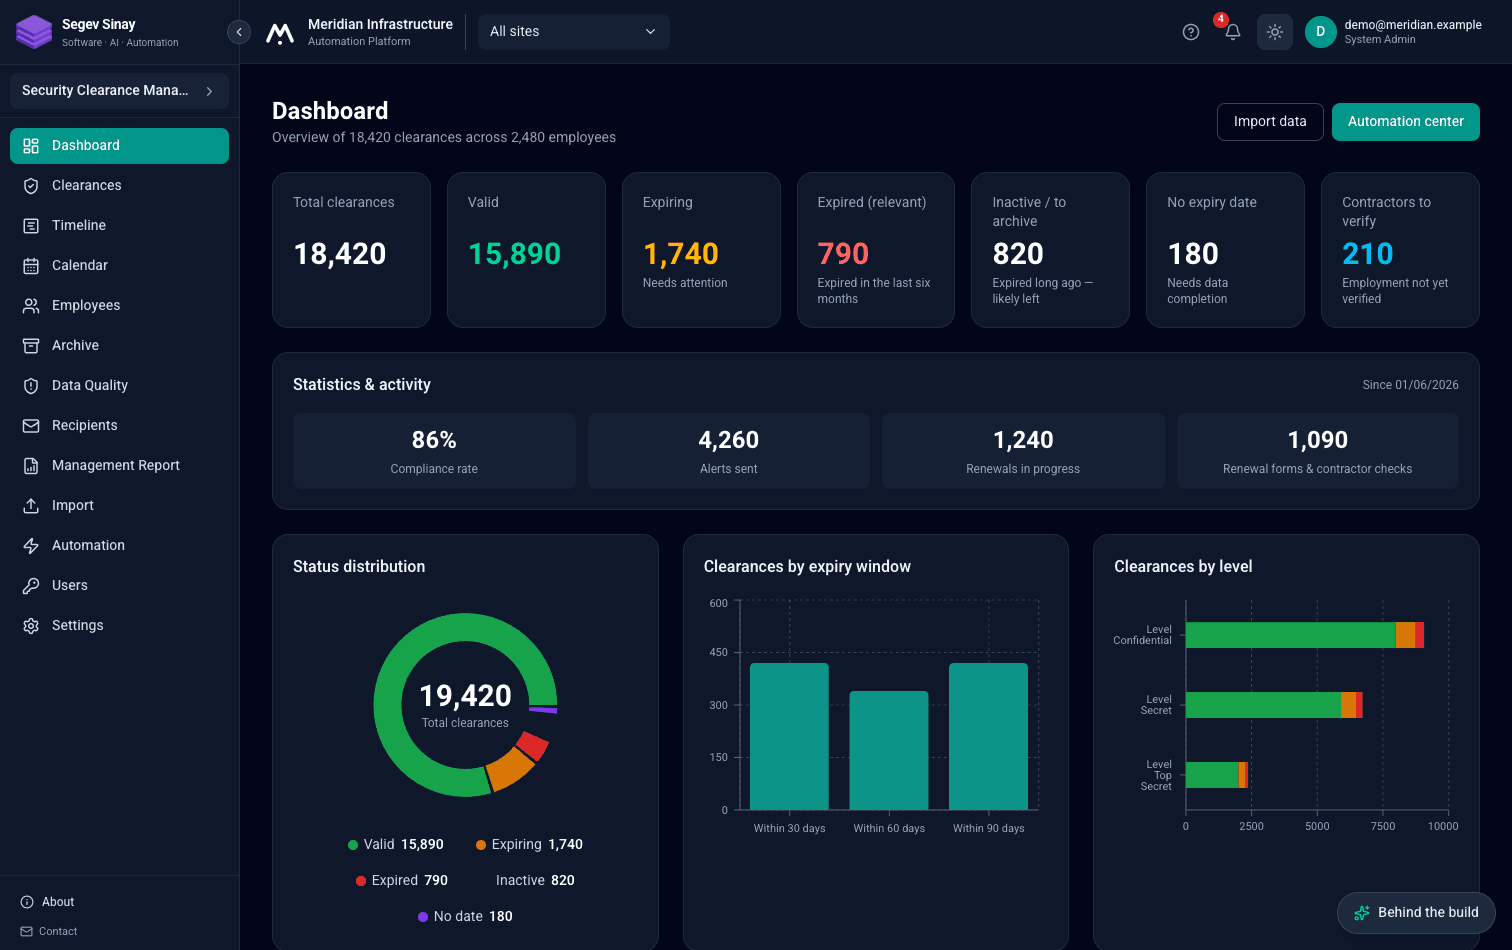
Task: Open the demo@meridian.example account menu
Action: pos(1394,32)
